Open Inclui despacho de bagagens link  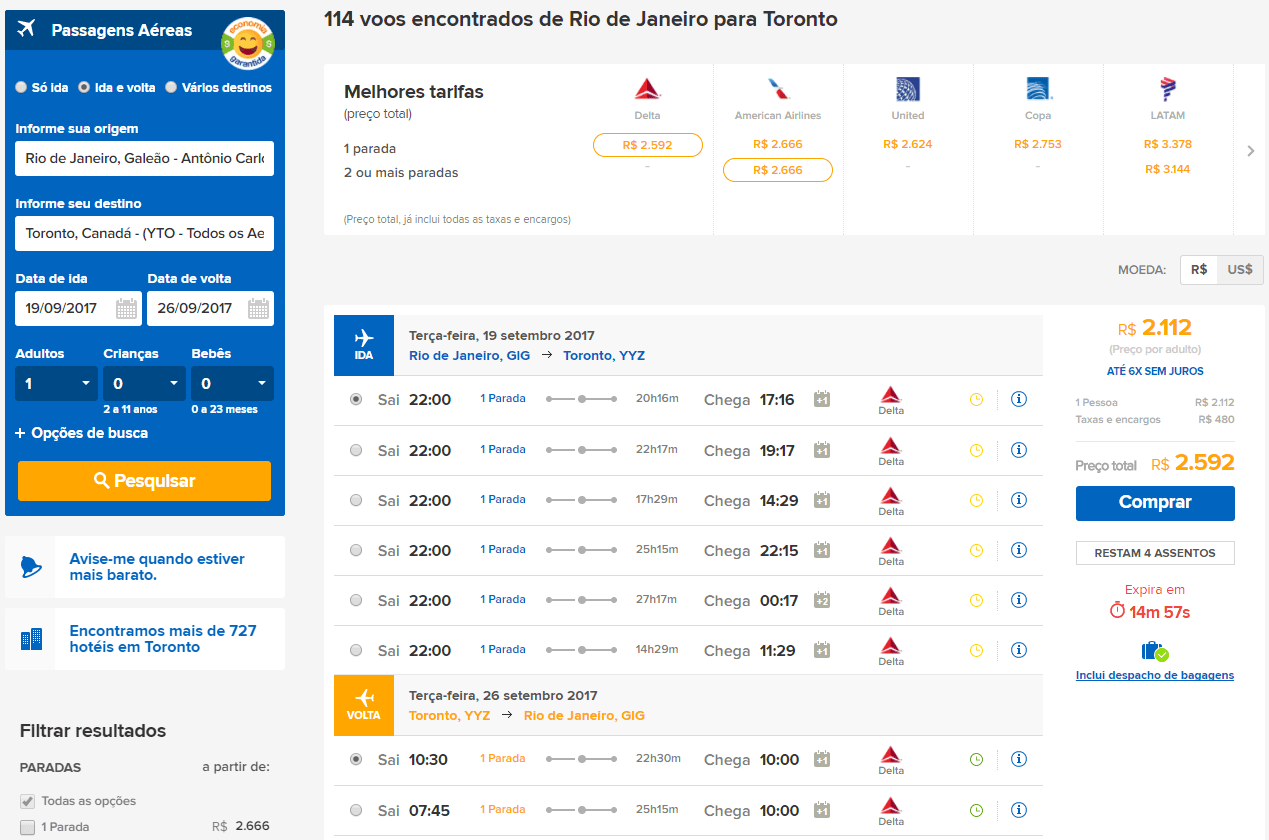click(1155, 675)
